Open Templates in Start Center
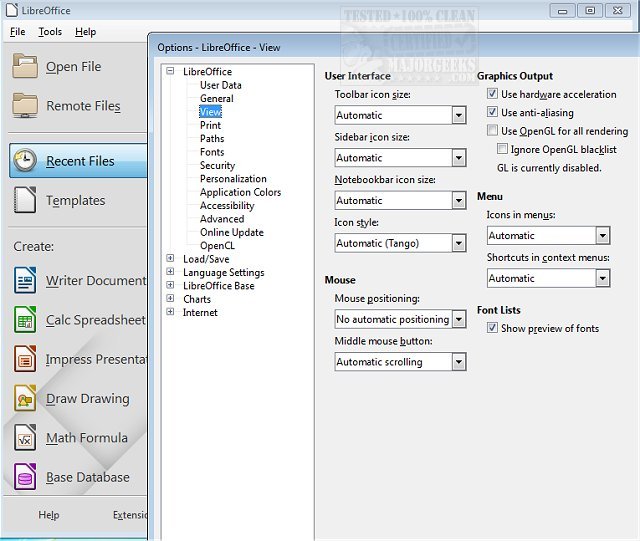The image size is (640, 541). point(76,200)
